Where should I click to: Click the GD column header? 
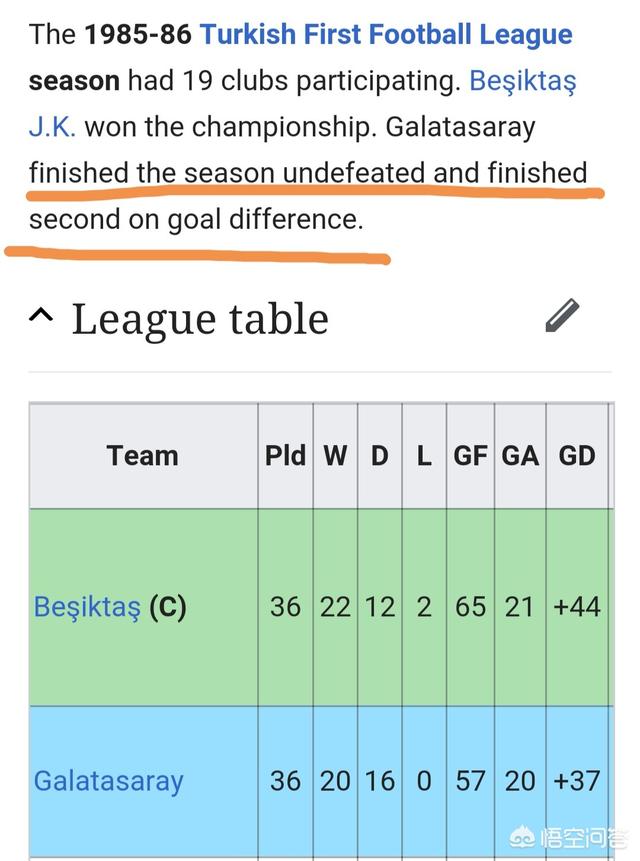pos(577,456)
